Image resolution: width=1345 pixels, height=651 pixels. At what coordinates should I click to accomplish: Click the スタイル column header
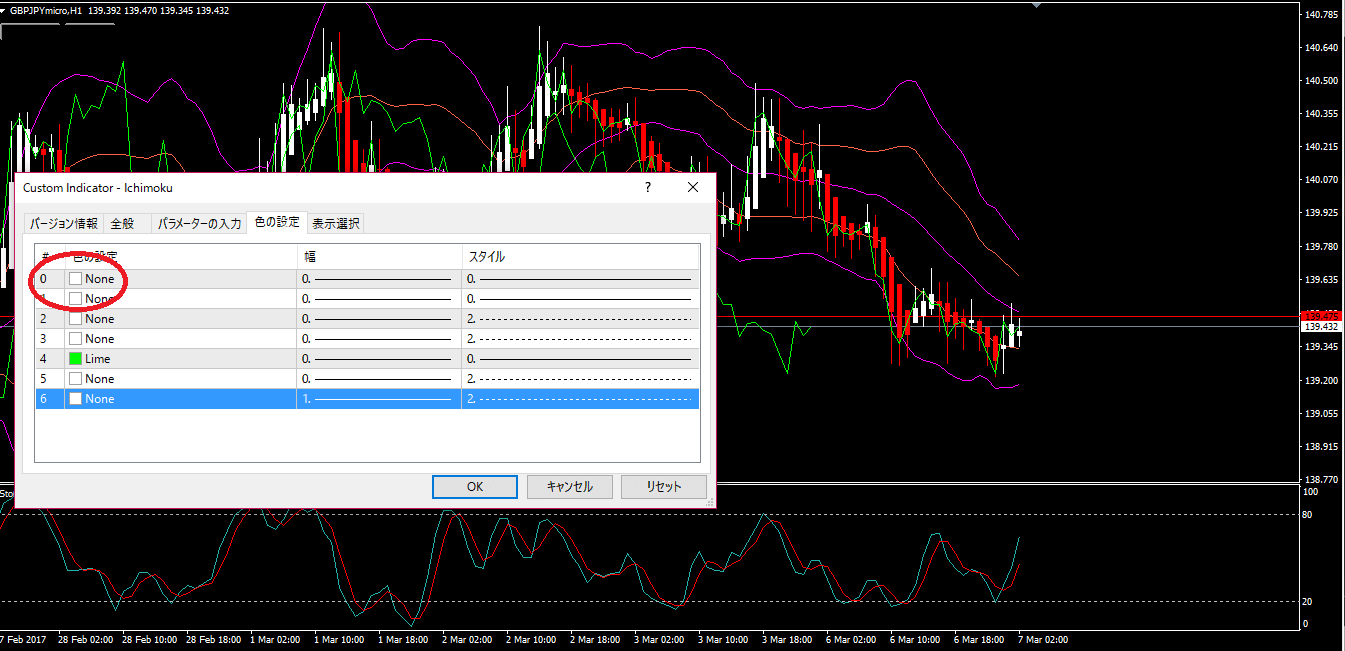(x=580, y=257)
